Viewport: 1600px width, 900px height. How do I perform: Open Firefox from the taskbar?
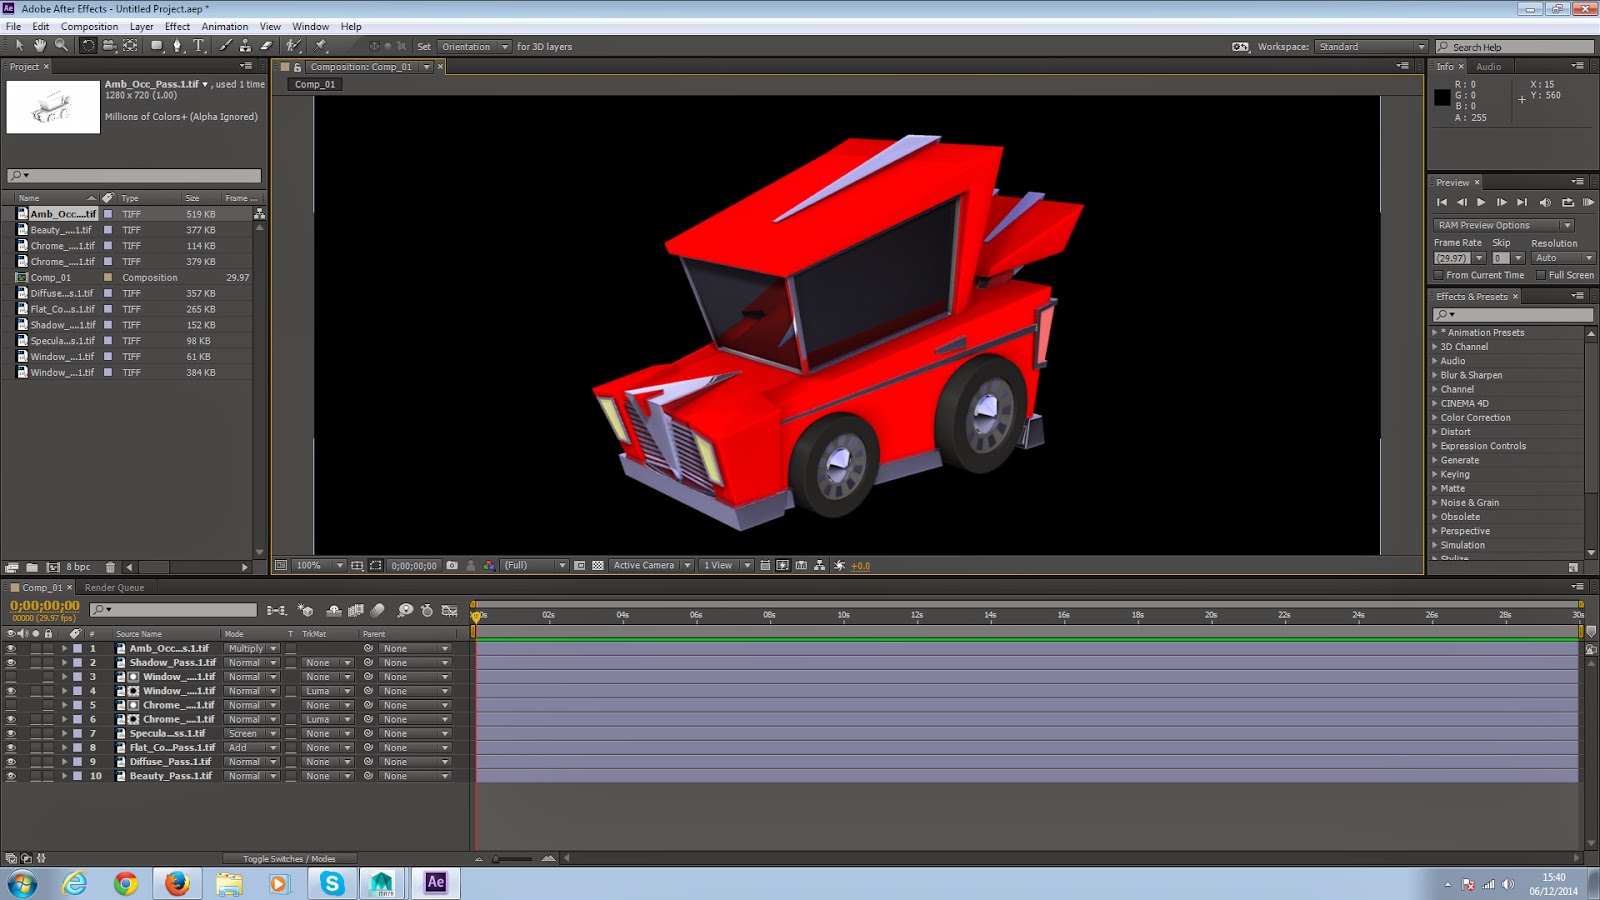coord(177,883)
